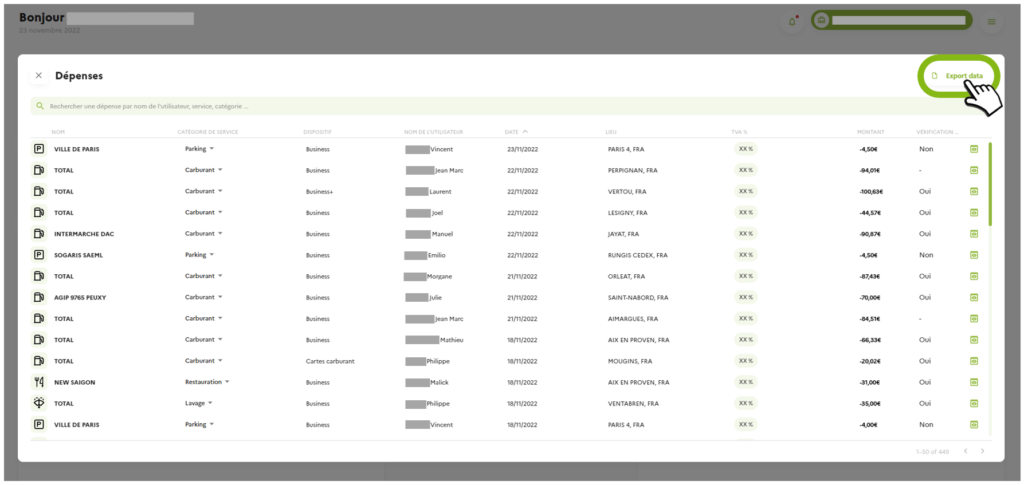1024x485 pixels.
Task: View details eye icon for -100,63€ expense
Action: (x=973, y=191)
